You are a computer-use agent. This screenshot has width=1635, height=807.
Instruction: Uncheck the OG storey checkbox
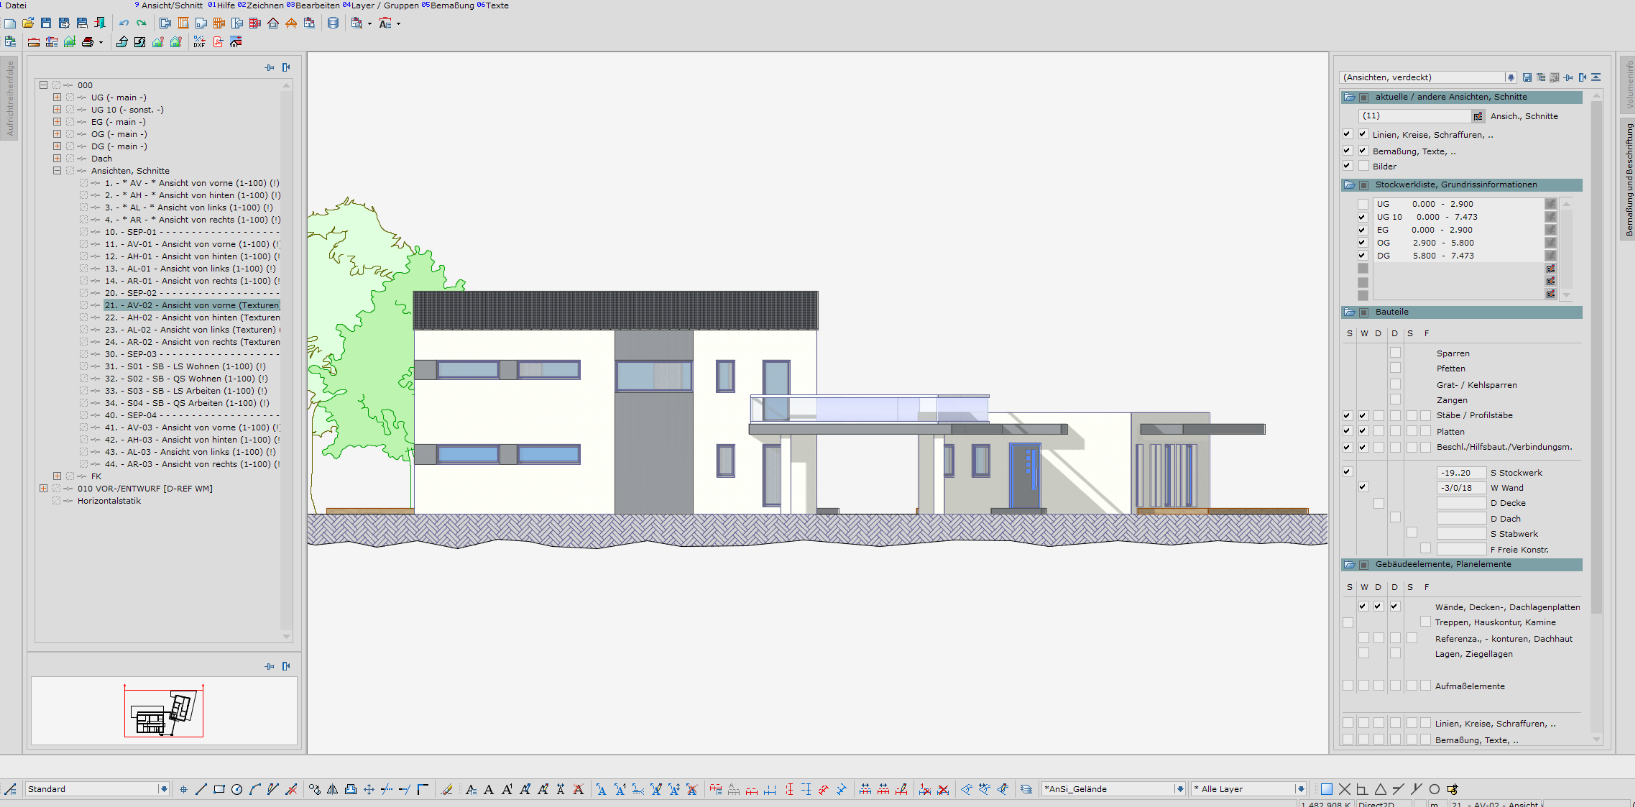tap(1362, 243)
